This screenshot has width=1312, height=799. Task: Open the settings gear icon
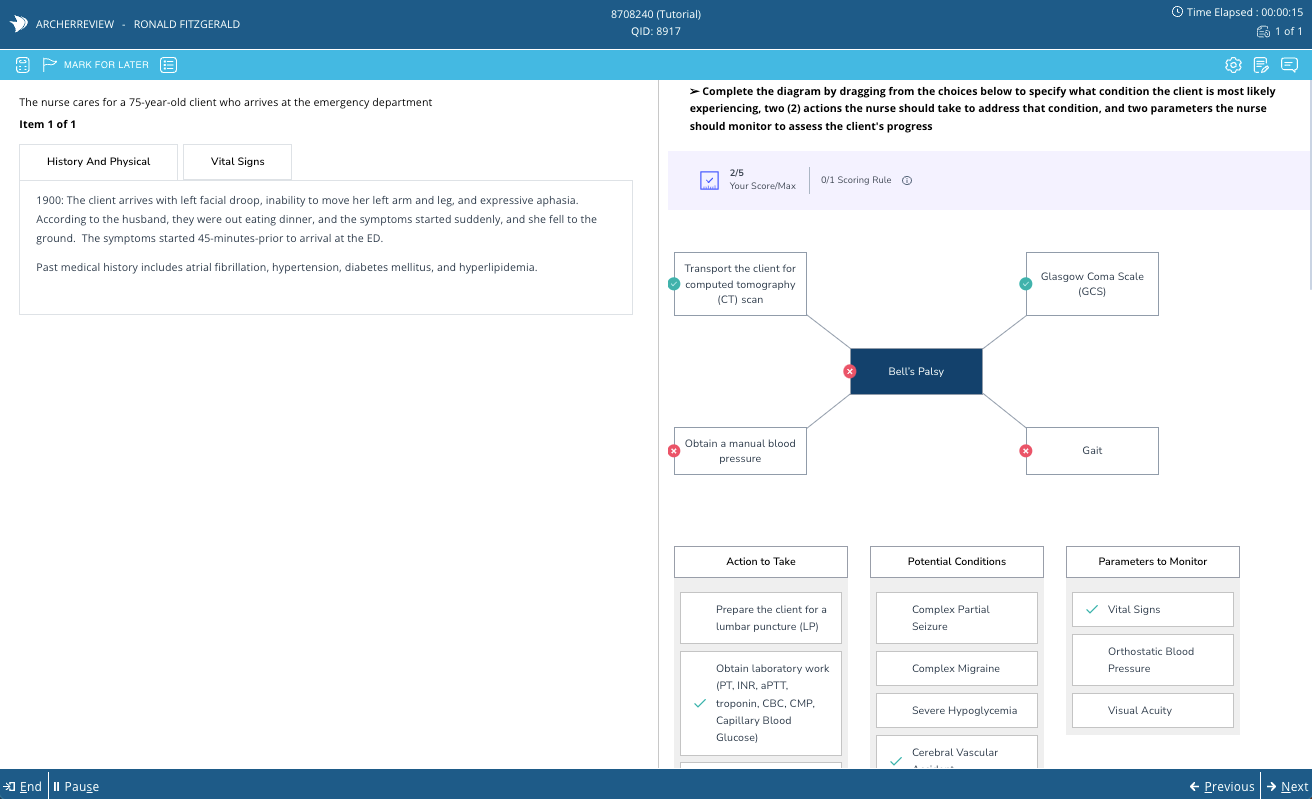tap(1233, 65)
